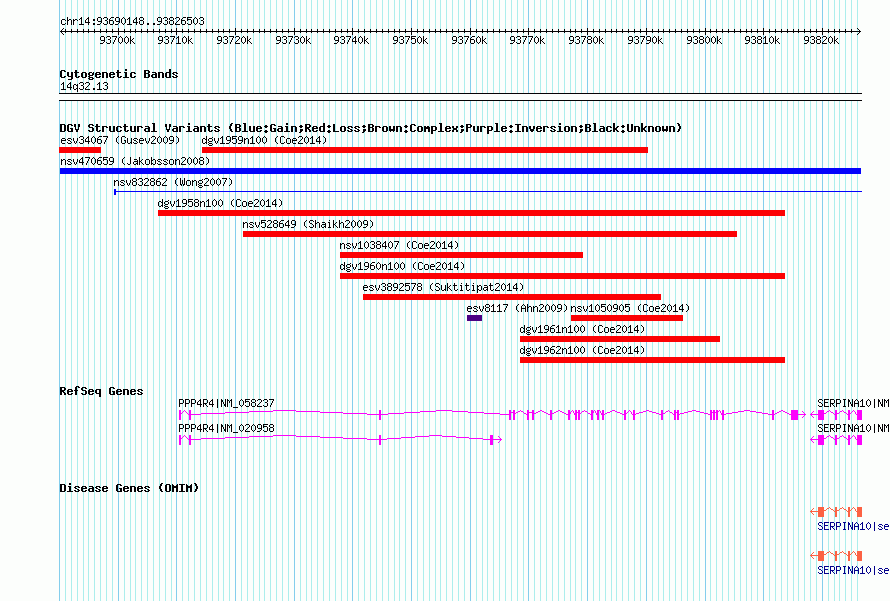Click the 93800k ruler tick label
The width and height of the screenshot is (890, 601).
tap(704, 40)
